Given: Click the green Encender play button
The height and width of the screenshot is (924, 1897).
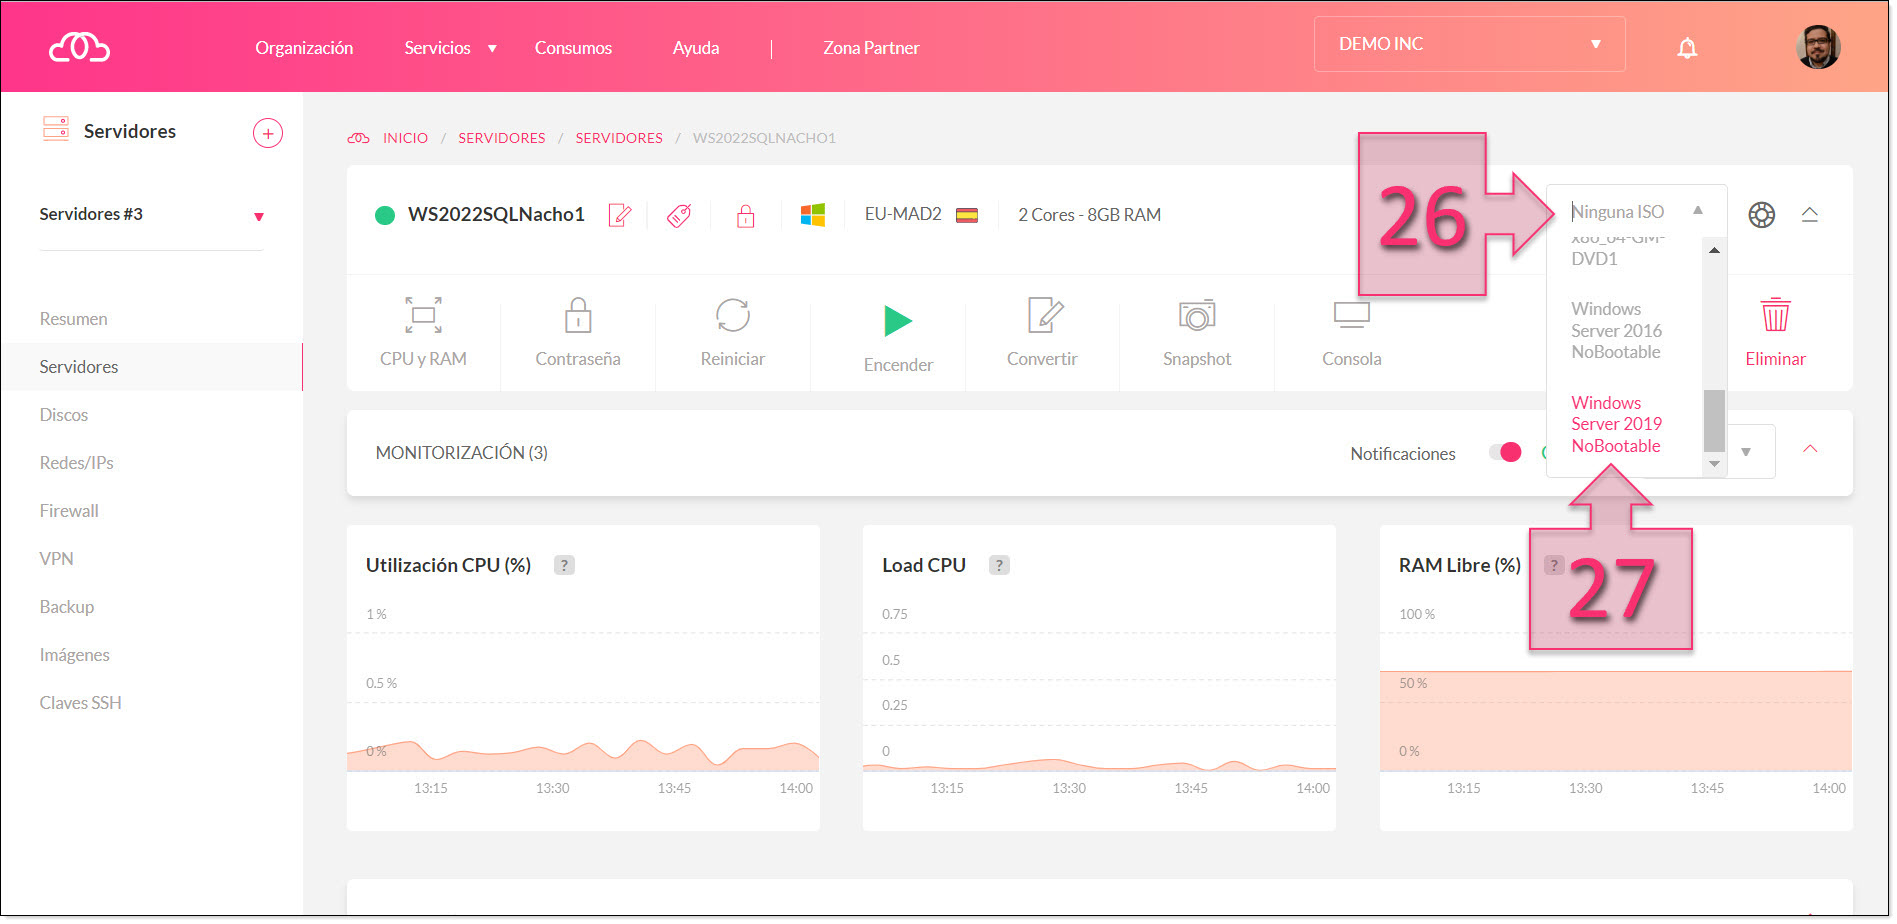Looking at the screenshot, I should click(897, 321).
